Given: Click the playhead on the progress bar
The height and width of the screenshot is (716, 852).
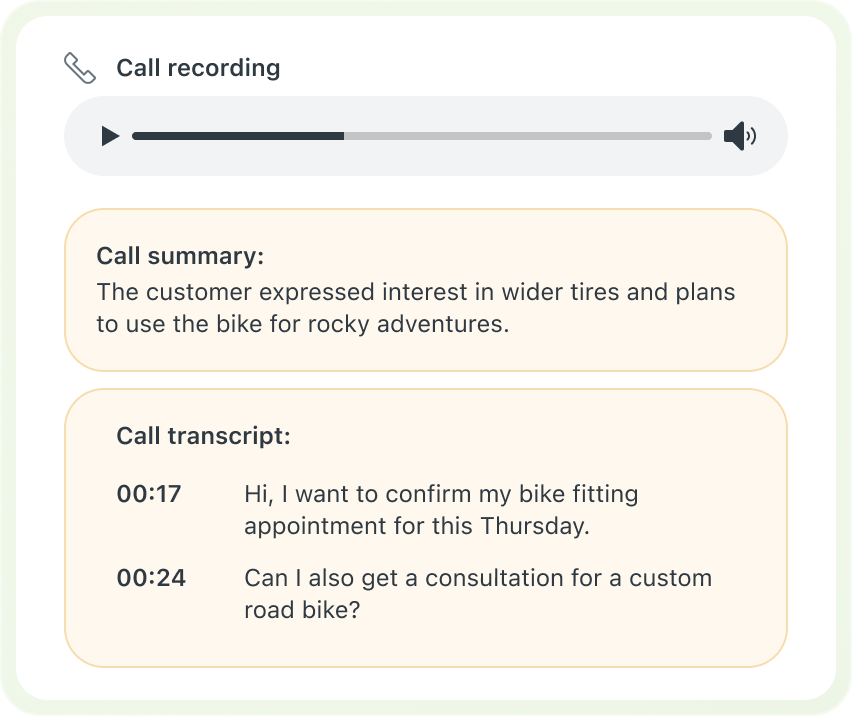Looking at the screenshot, I should (344, 136).
